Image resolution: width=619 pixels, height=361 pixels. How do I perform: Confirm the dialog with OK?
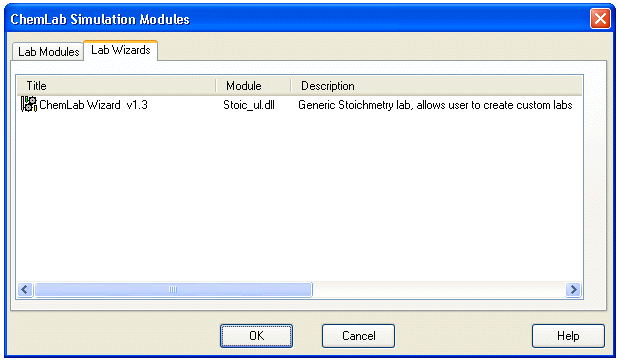(256, 336)
